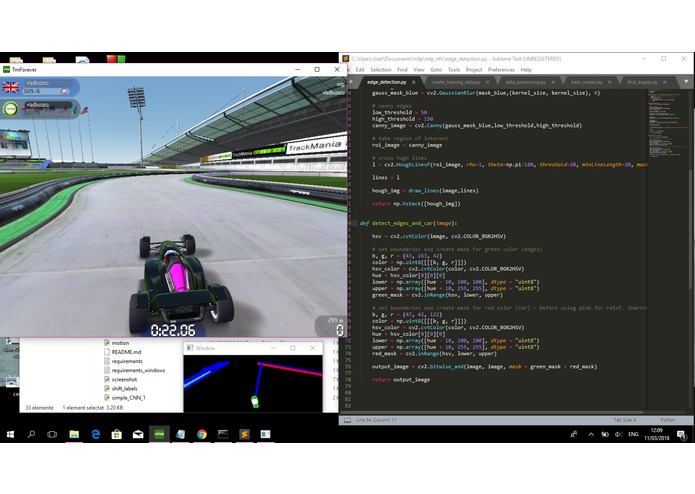
Task: Open the tab overflow dropdown arrow
Action: [686, 82]
